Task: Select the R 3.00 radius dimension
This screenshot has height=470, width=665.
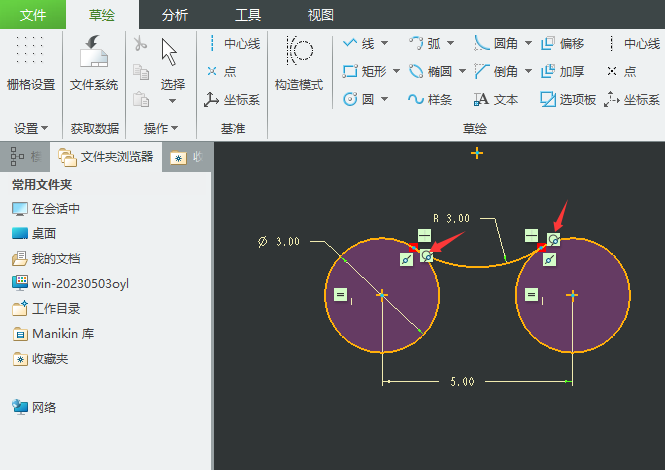Action: (x=451, y=218)
